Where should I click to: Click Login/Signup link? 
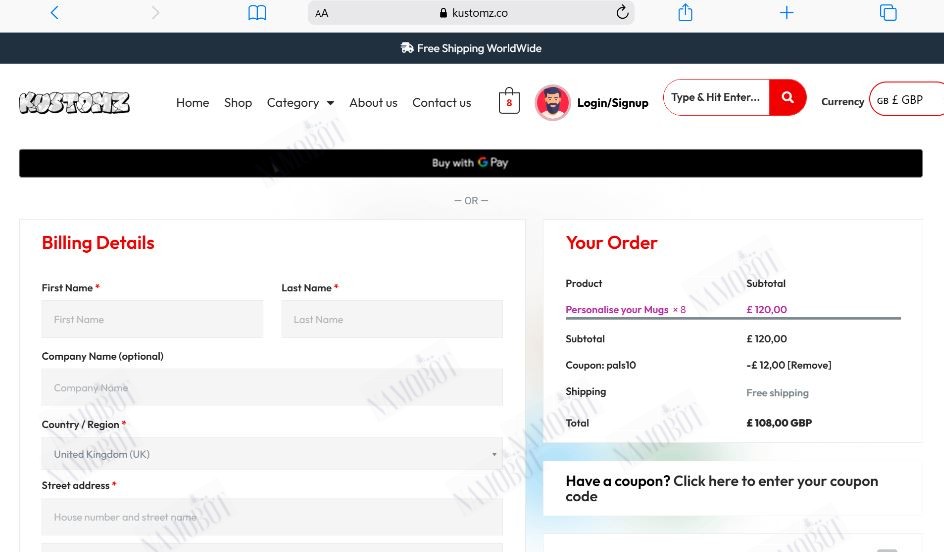pyautogui.click(x=613, y=103)
